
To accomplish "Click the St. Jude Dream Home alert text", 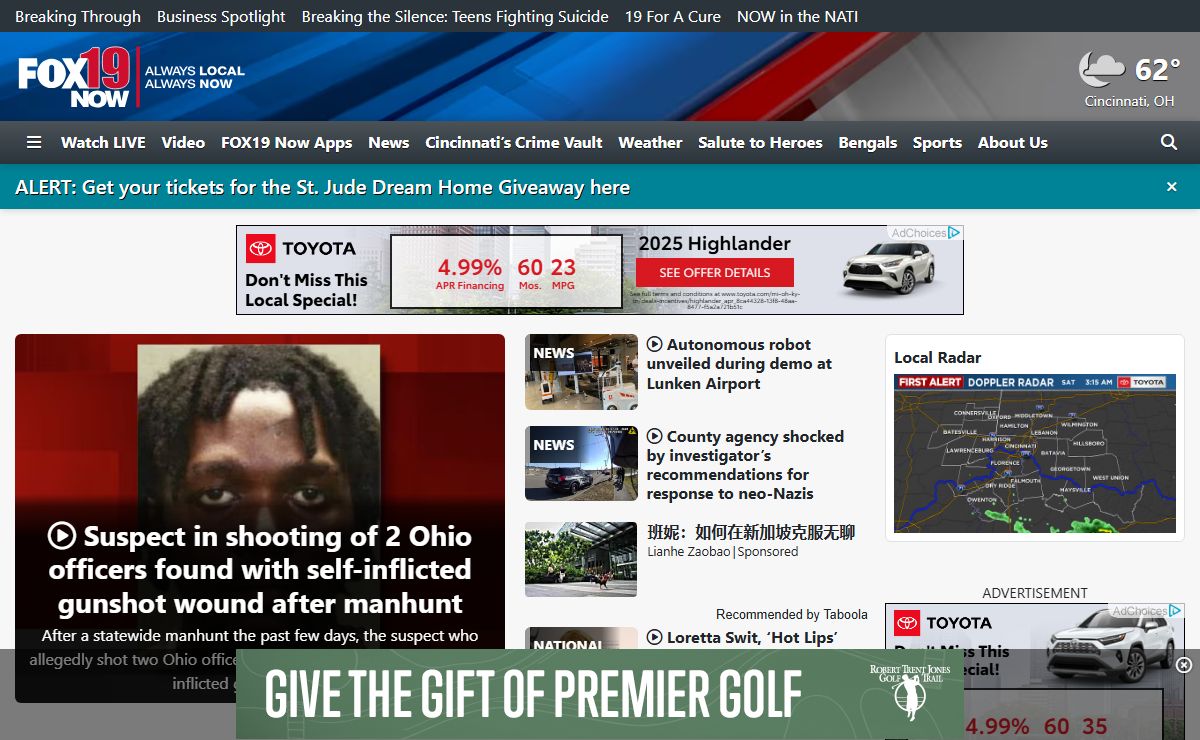I will [x=323, y=187].
